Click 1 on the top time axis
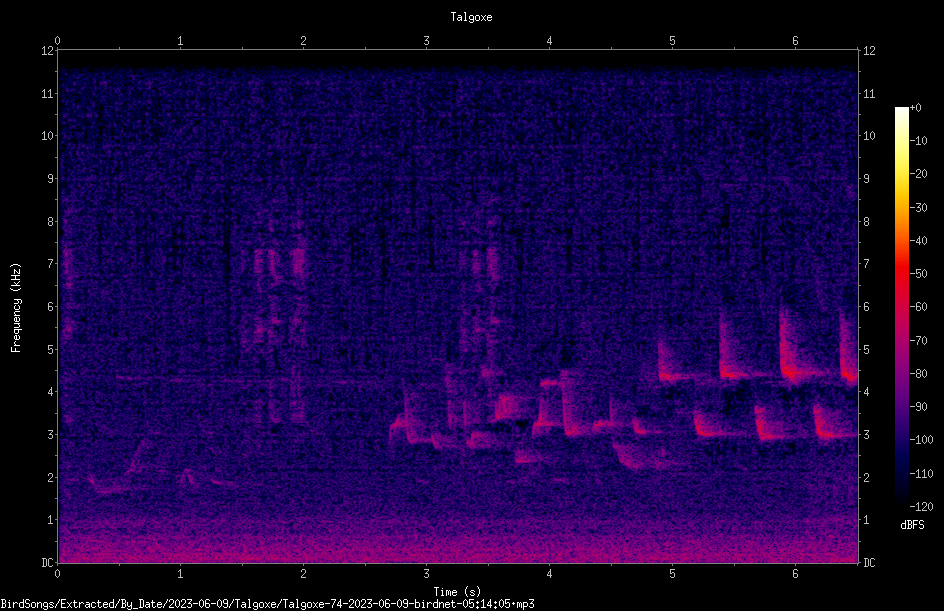Image resolution: width=944 pixels, height=611 pixels. [180, 41]
